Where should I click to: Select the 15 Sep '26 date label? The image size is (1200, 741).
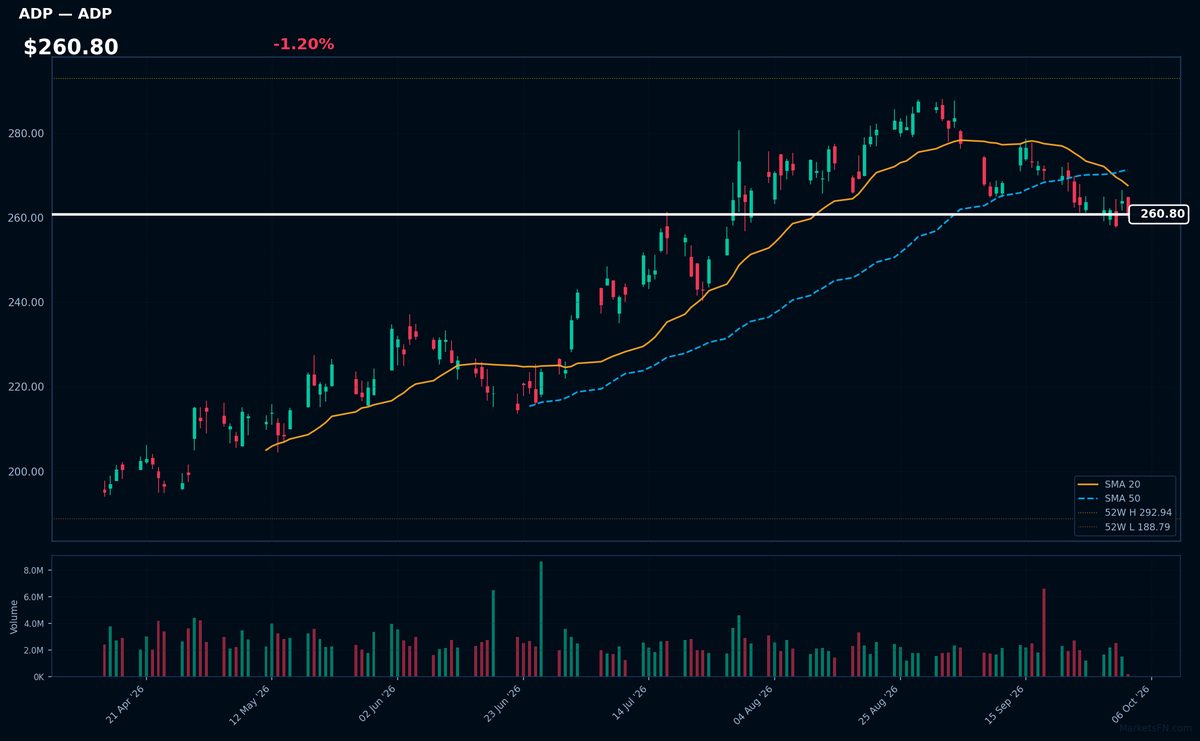click(x=1006, y=705)
